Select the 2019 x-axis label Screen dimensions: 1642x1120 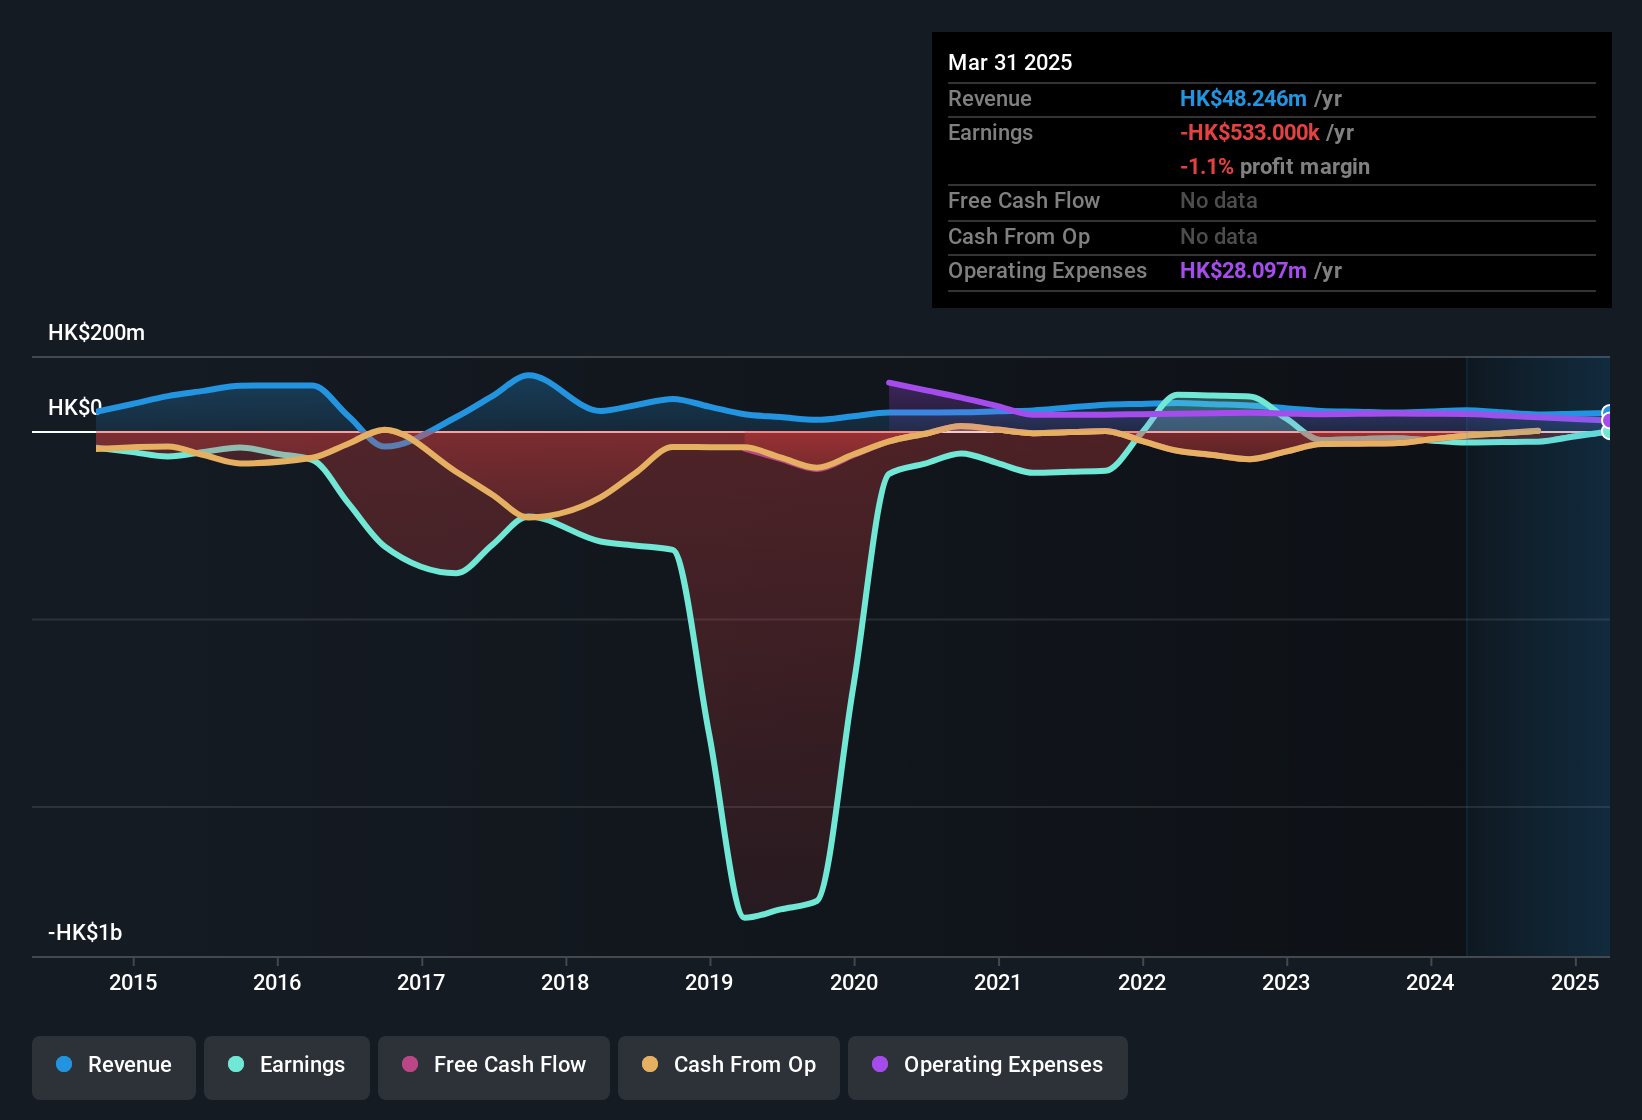(x=709, y=982)
